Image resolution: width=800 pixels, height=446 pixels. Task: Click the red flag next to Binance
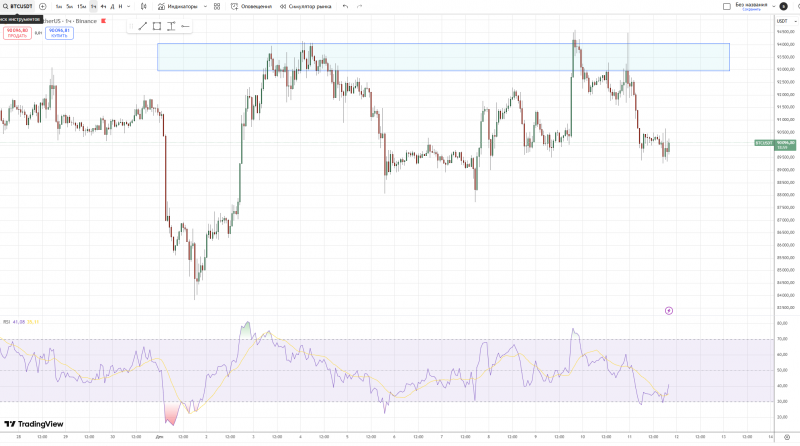click(104, 21)
